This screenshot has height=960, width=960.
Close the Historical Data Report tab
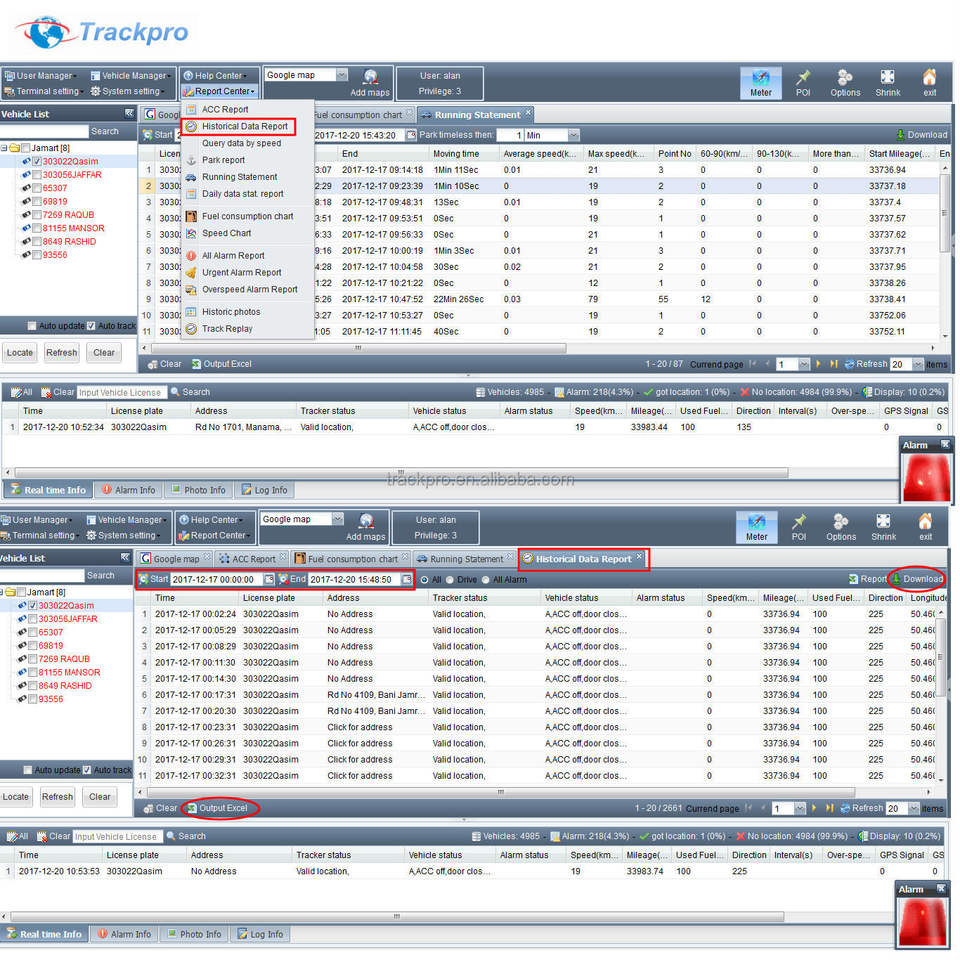pos(640,558)
